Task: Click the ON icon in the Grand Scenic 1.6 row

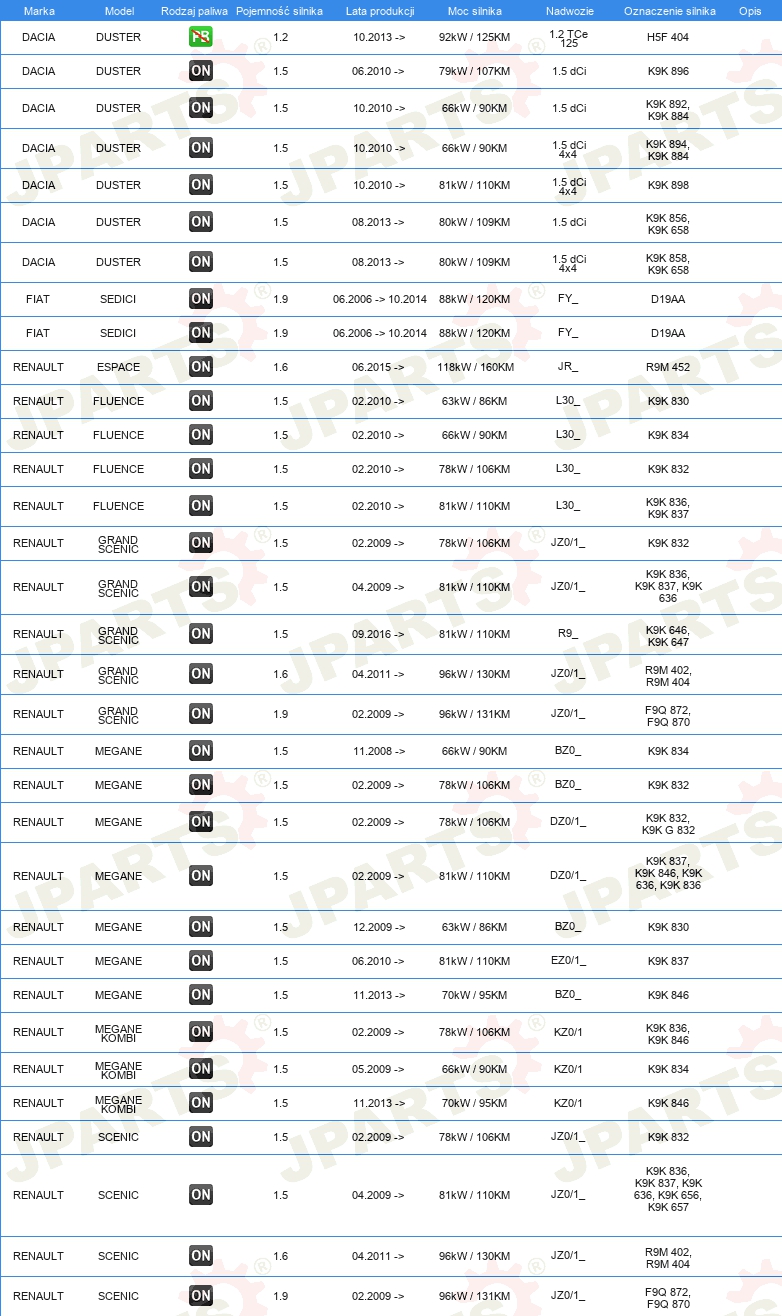Action: click(x=201, y=674)
